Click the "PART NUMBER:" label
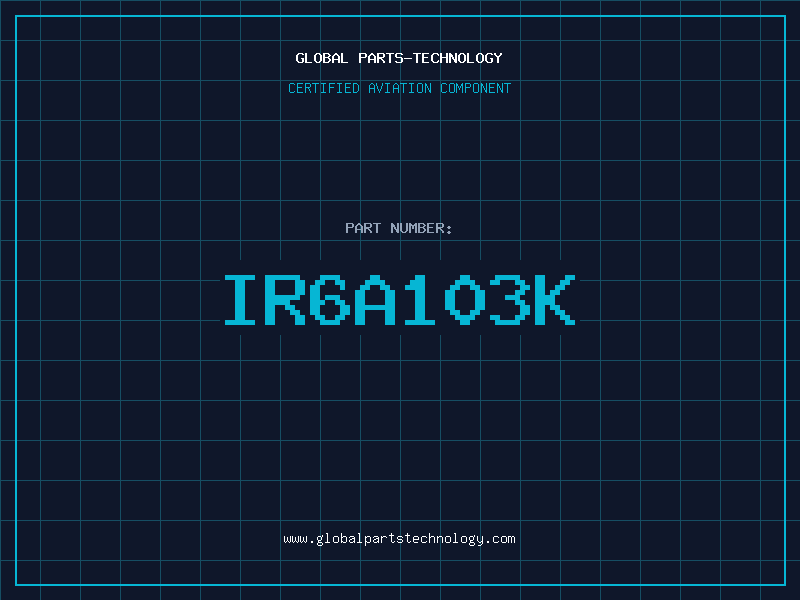Viewport: 800px width, 600px height. (399, 228)
